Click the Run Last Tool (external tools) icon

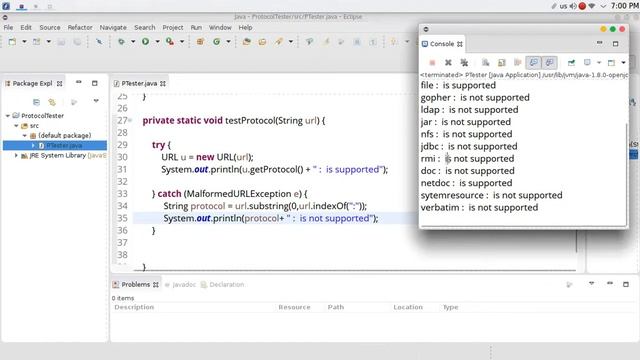170,42
